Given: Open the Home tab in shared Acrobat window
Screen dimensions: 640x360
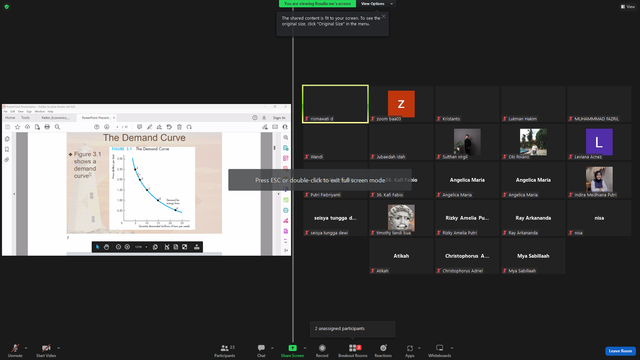Looking at the screenshot, I should [10, 118].
